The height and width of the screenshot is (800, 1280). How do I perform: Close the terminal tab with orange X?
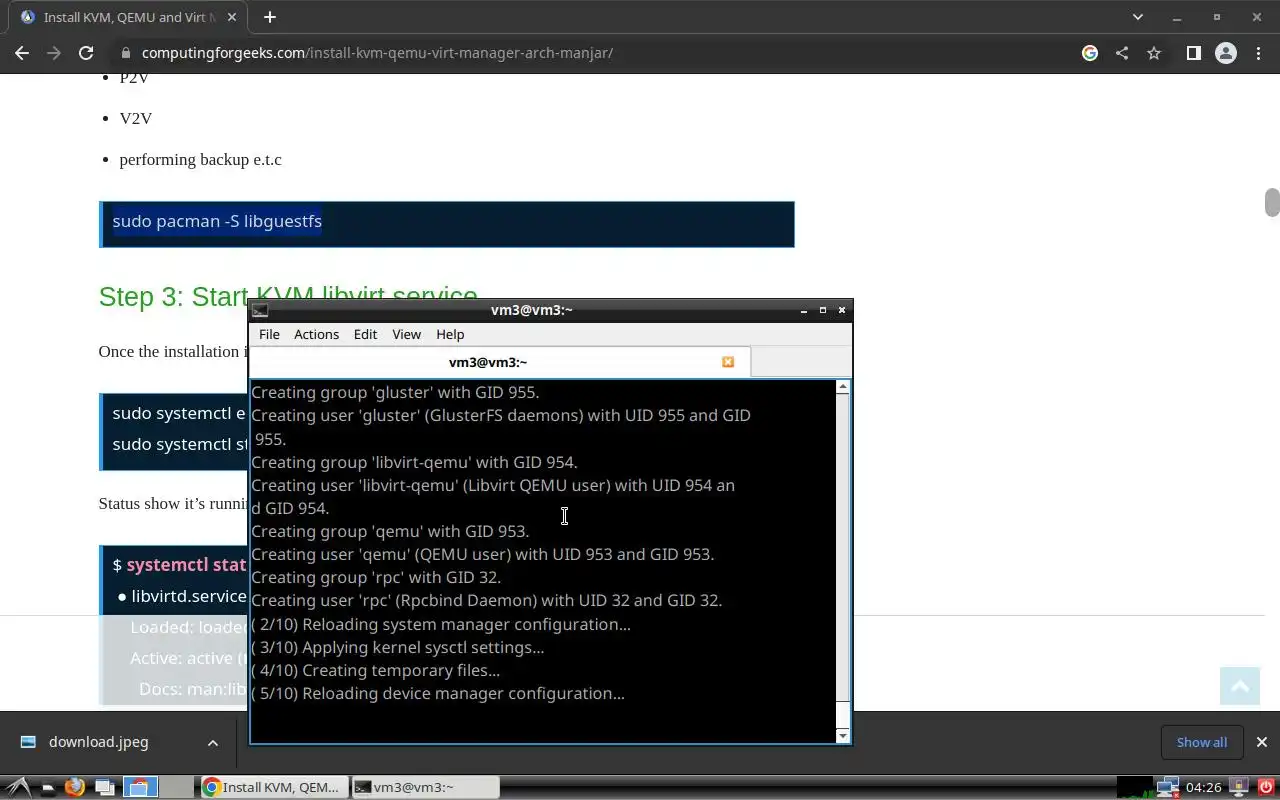click(728, 362)
